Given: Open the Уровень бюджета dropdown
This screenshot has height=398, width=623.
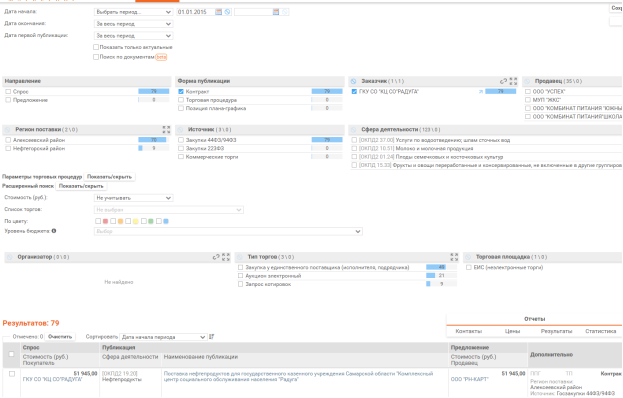Looking at the screenshot, I should point(228,231).
